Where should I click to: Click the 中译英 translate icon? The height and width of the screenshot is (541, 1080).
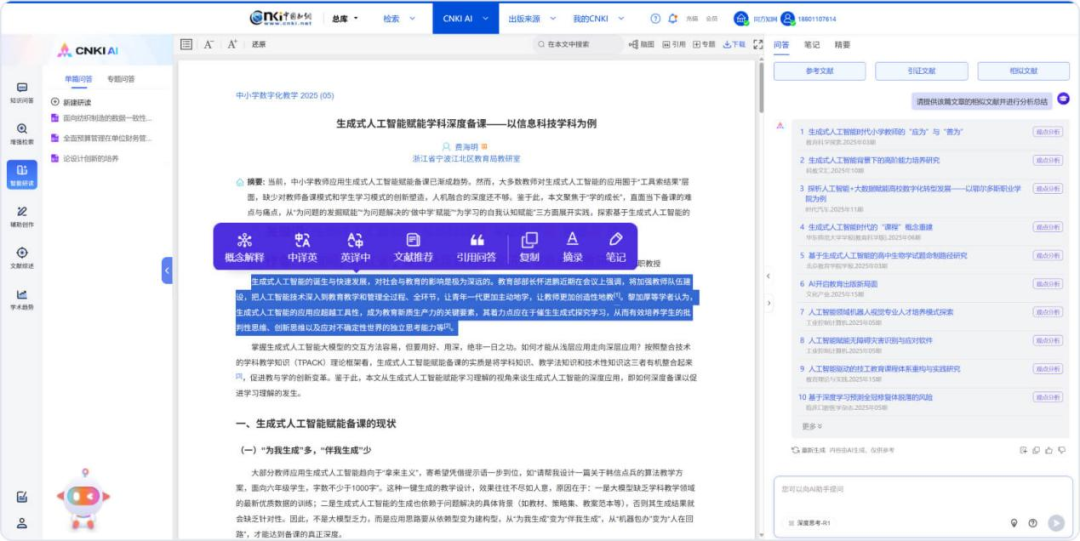click(301, 240)
